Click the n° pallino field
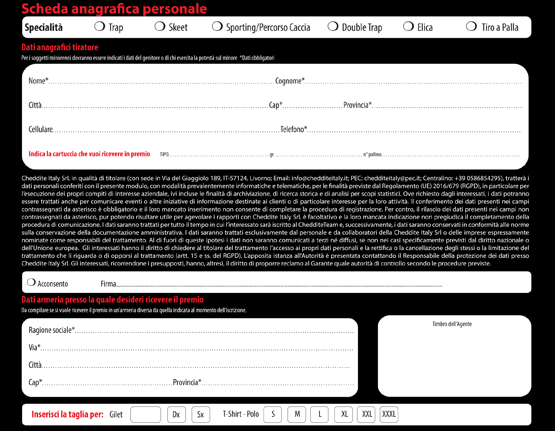The height and width of the screenshot is (431, 555). tap(451, 155)
